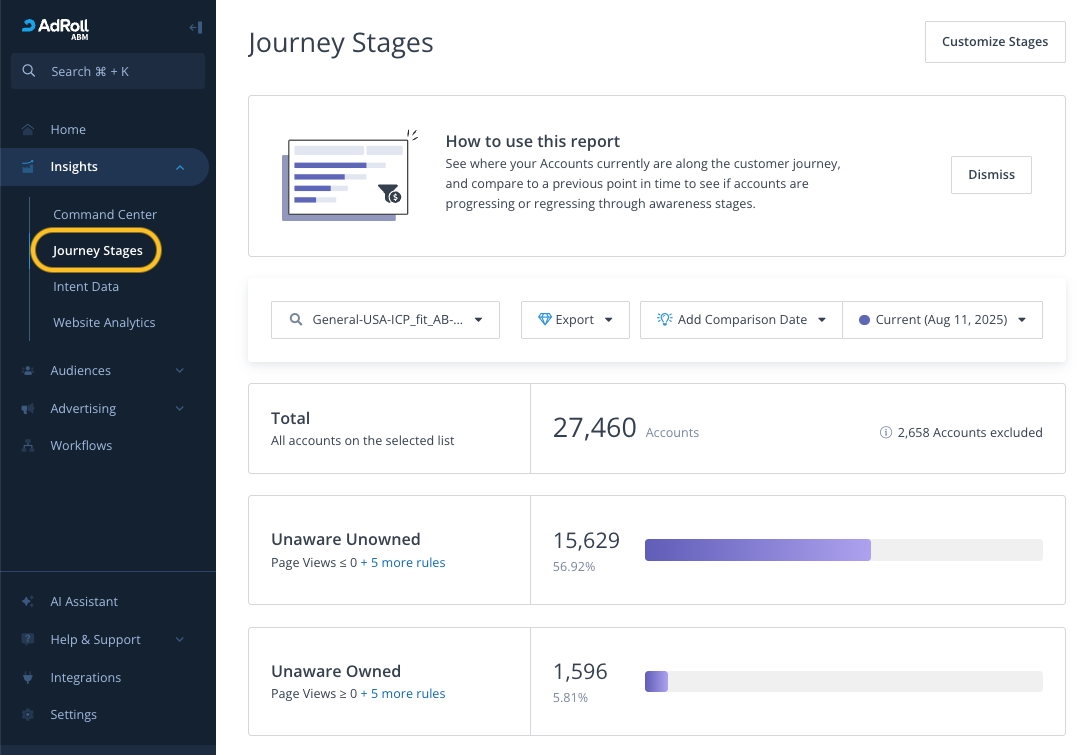Click the AdRoll ABM logo
The width and height of the screenshot is (1084, 755).
55,28
